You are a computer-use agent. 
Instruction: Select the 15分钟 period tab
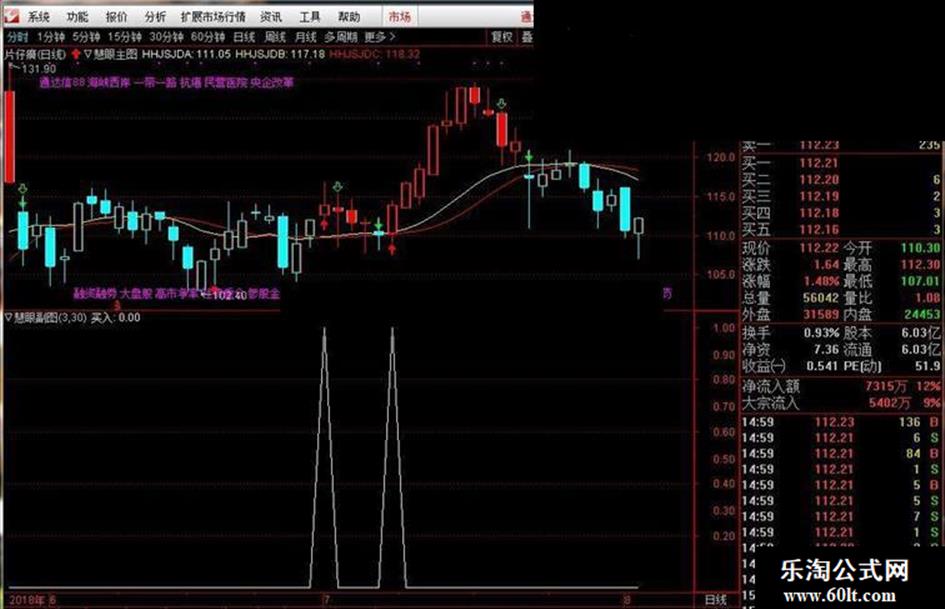125,37
